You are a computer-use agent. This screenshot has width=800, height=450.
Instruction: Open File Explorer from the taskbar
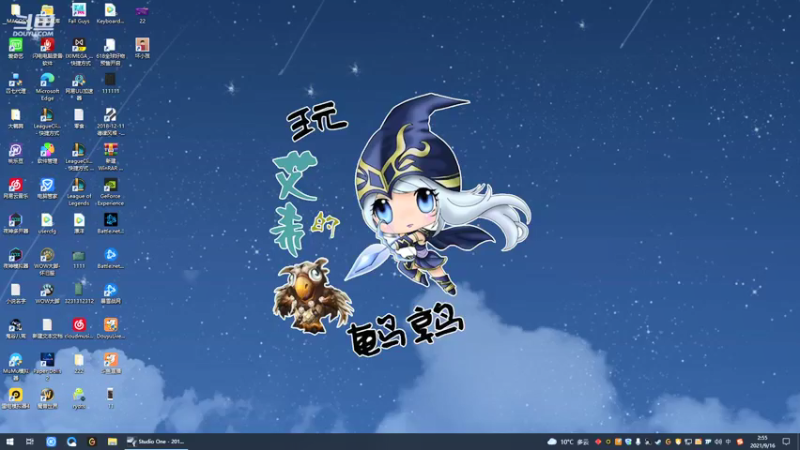(112, 441)
